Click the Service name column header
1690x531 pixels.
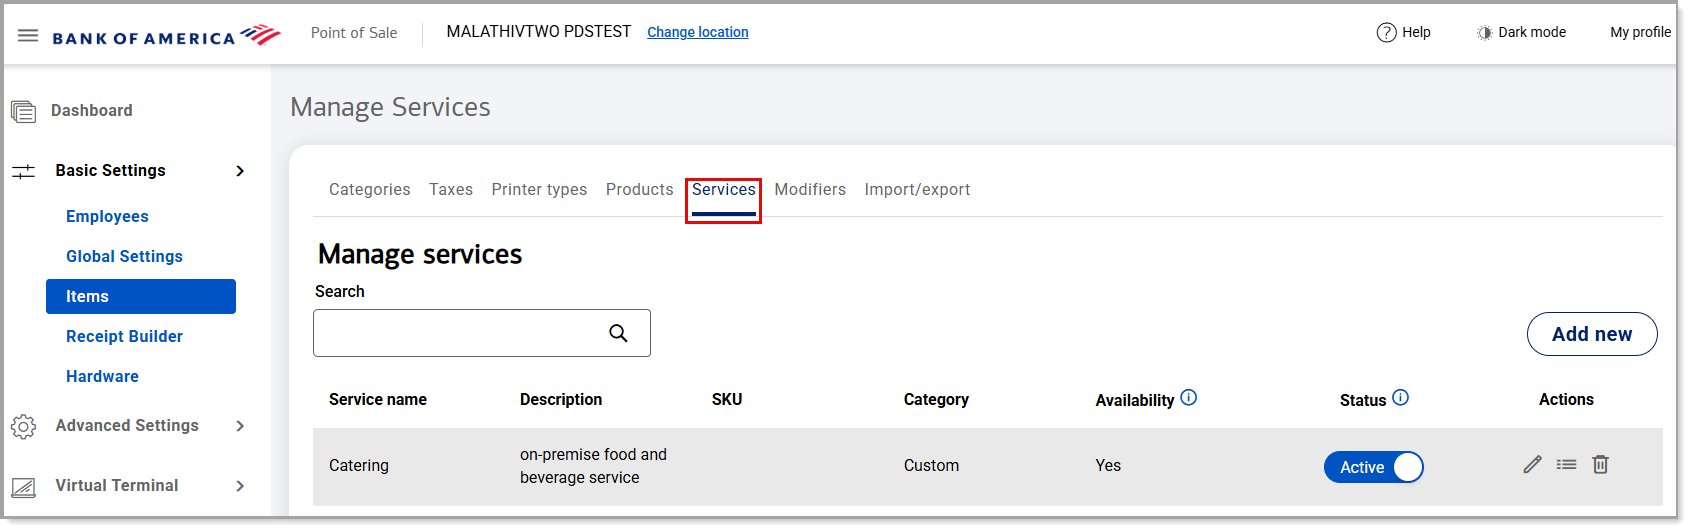pos(378,399)
